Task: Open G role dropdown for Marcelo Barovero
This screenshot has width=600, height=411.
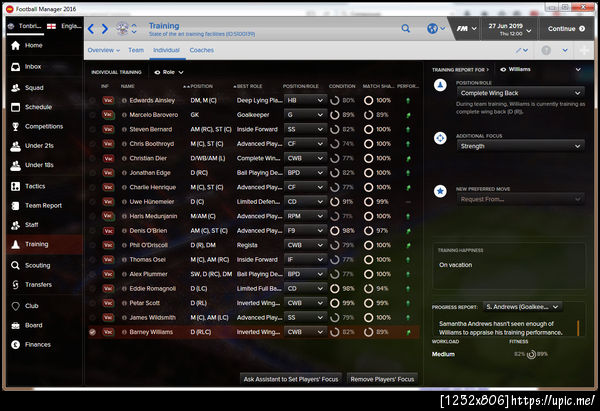Action: [x=305, y=115]
